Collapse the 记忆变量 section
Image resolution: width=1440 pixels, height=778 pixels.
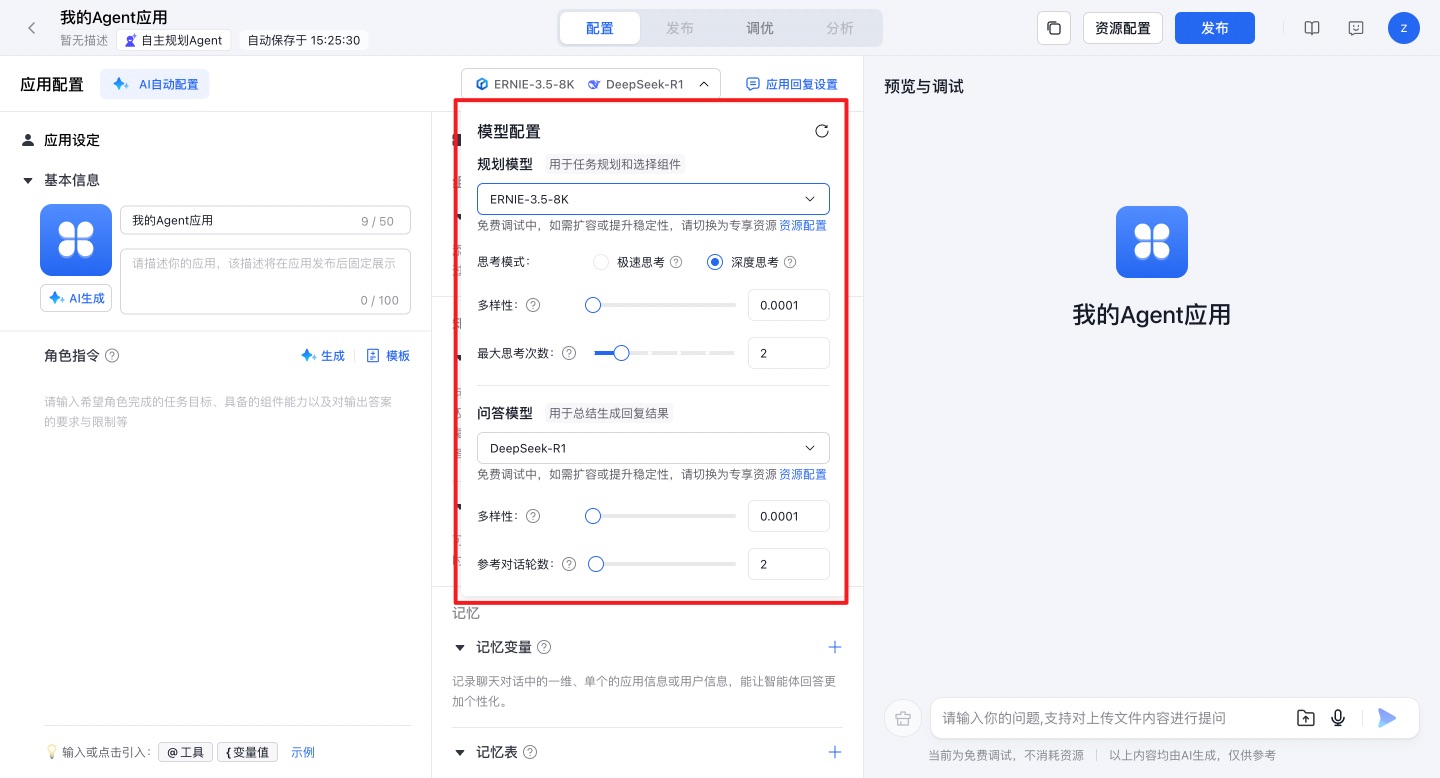click(460, 647)
